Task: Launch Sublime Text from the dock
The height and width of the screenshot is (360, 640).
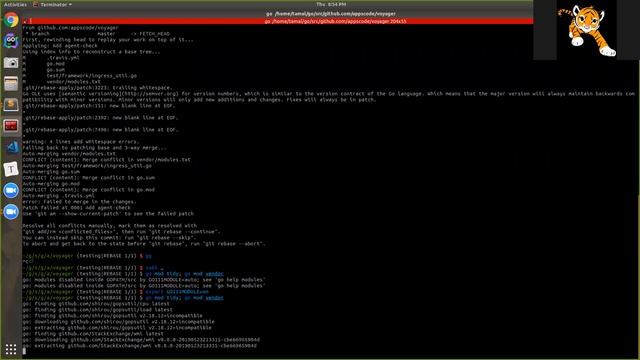Action: [x=11, y=105]
